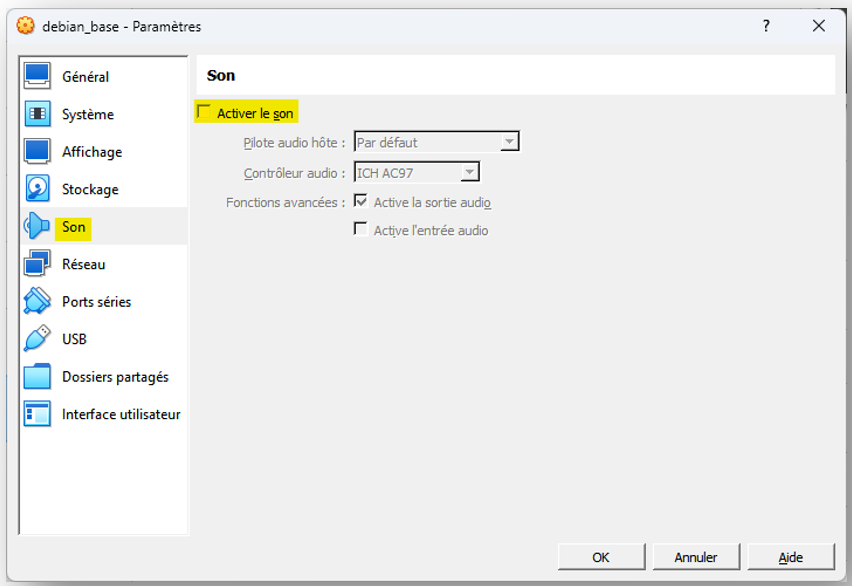
Task: Click the question mark help icon
Action: [x=766, y=26]
